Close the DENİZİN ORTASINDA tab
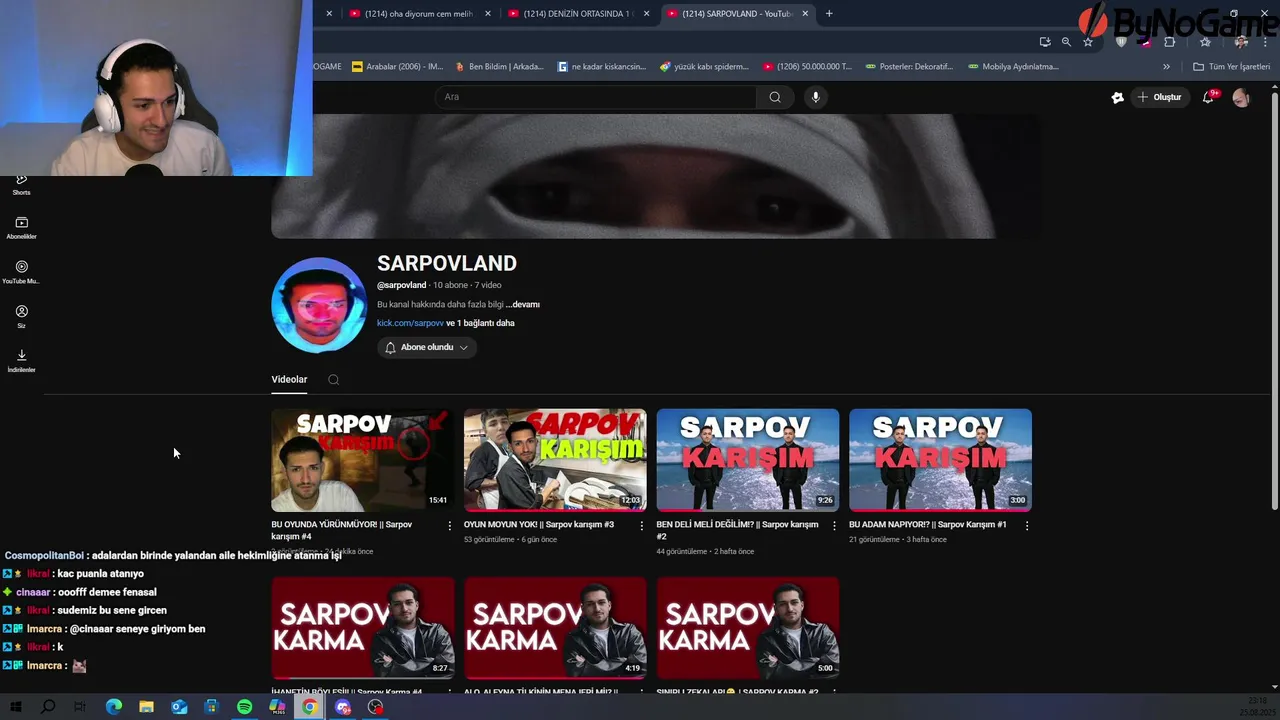This screenshot has height=720, width=1280. (647, 14)
